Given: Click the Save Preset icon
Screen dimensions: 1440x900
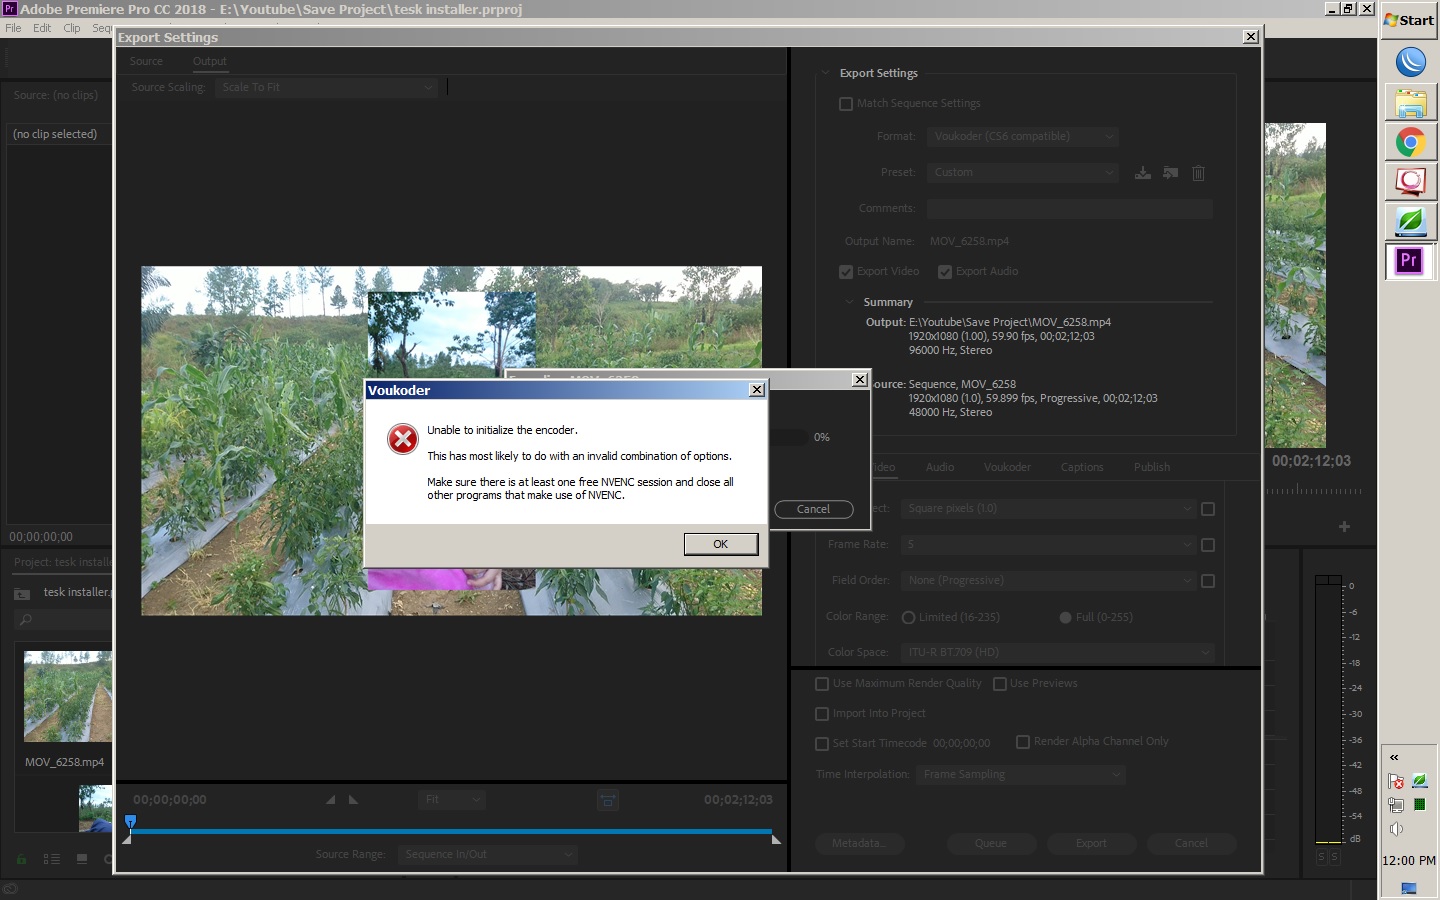Looking at the screenshot, I should coord(1142,173).
